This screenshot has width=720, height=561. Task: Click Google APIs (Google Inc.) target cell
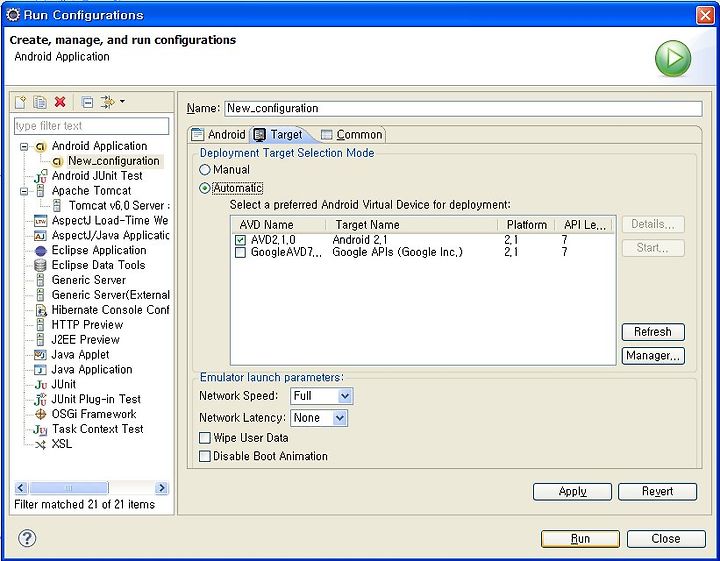pyautogui.click(x=398, y=252)
